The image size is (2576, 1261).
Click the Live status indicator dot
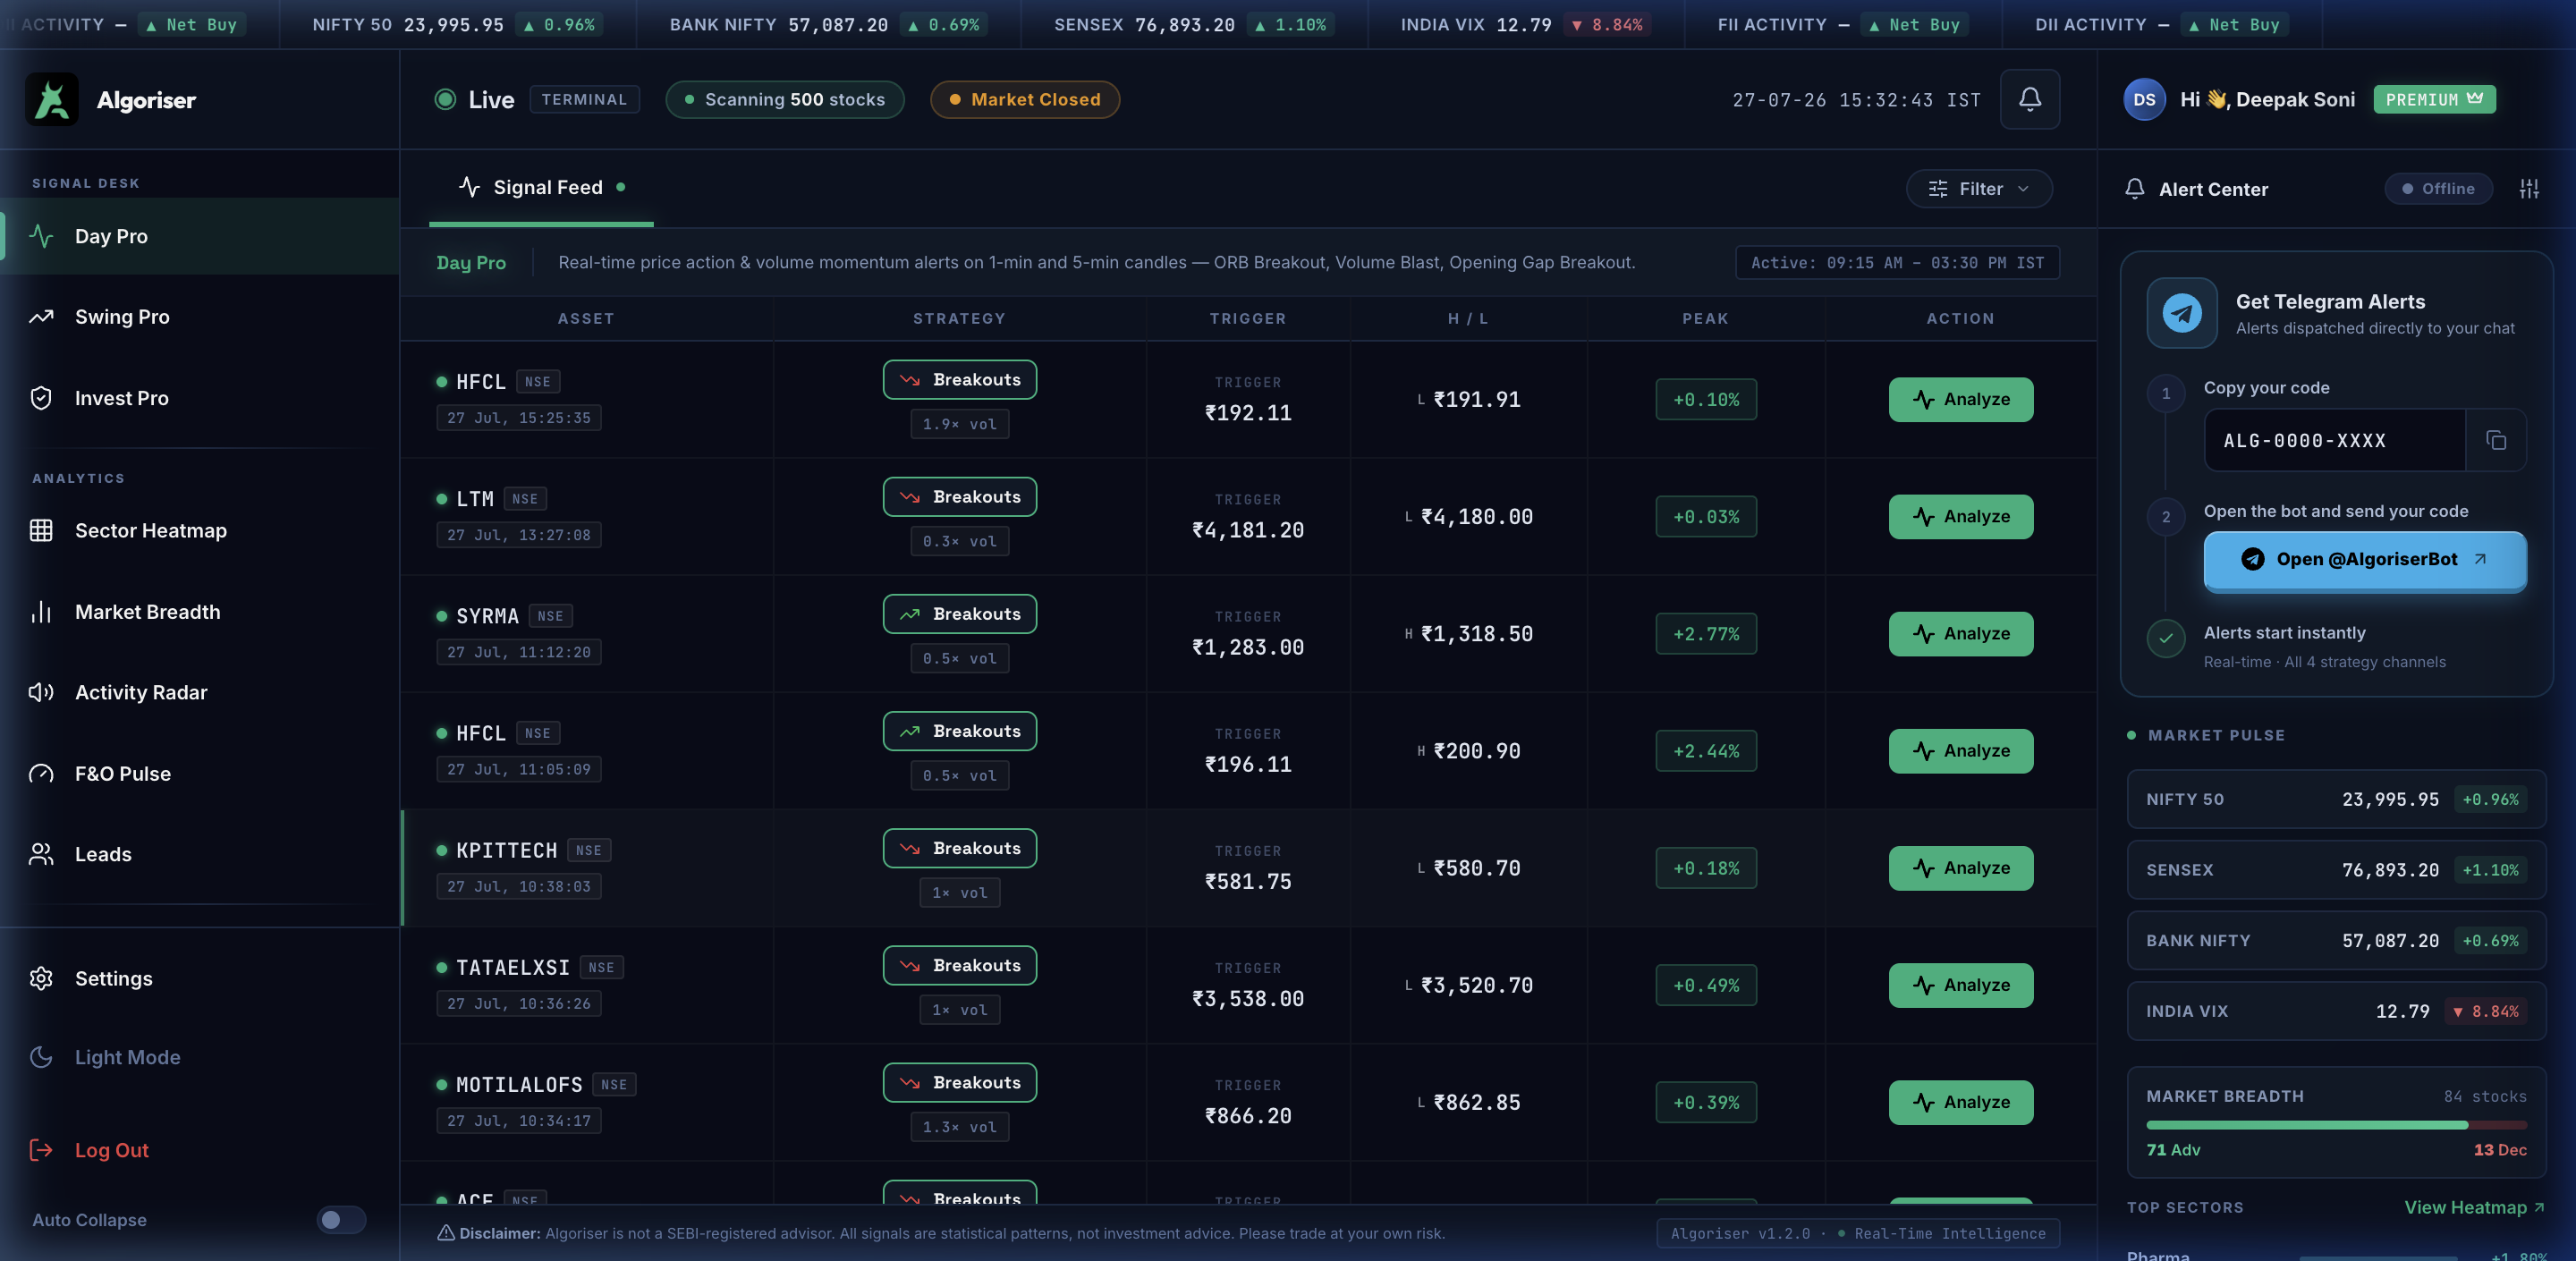coord(445,99)
